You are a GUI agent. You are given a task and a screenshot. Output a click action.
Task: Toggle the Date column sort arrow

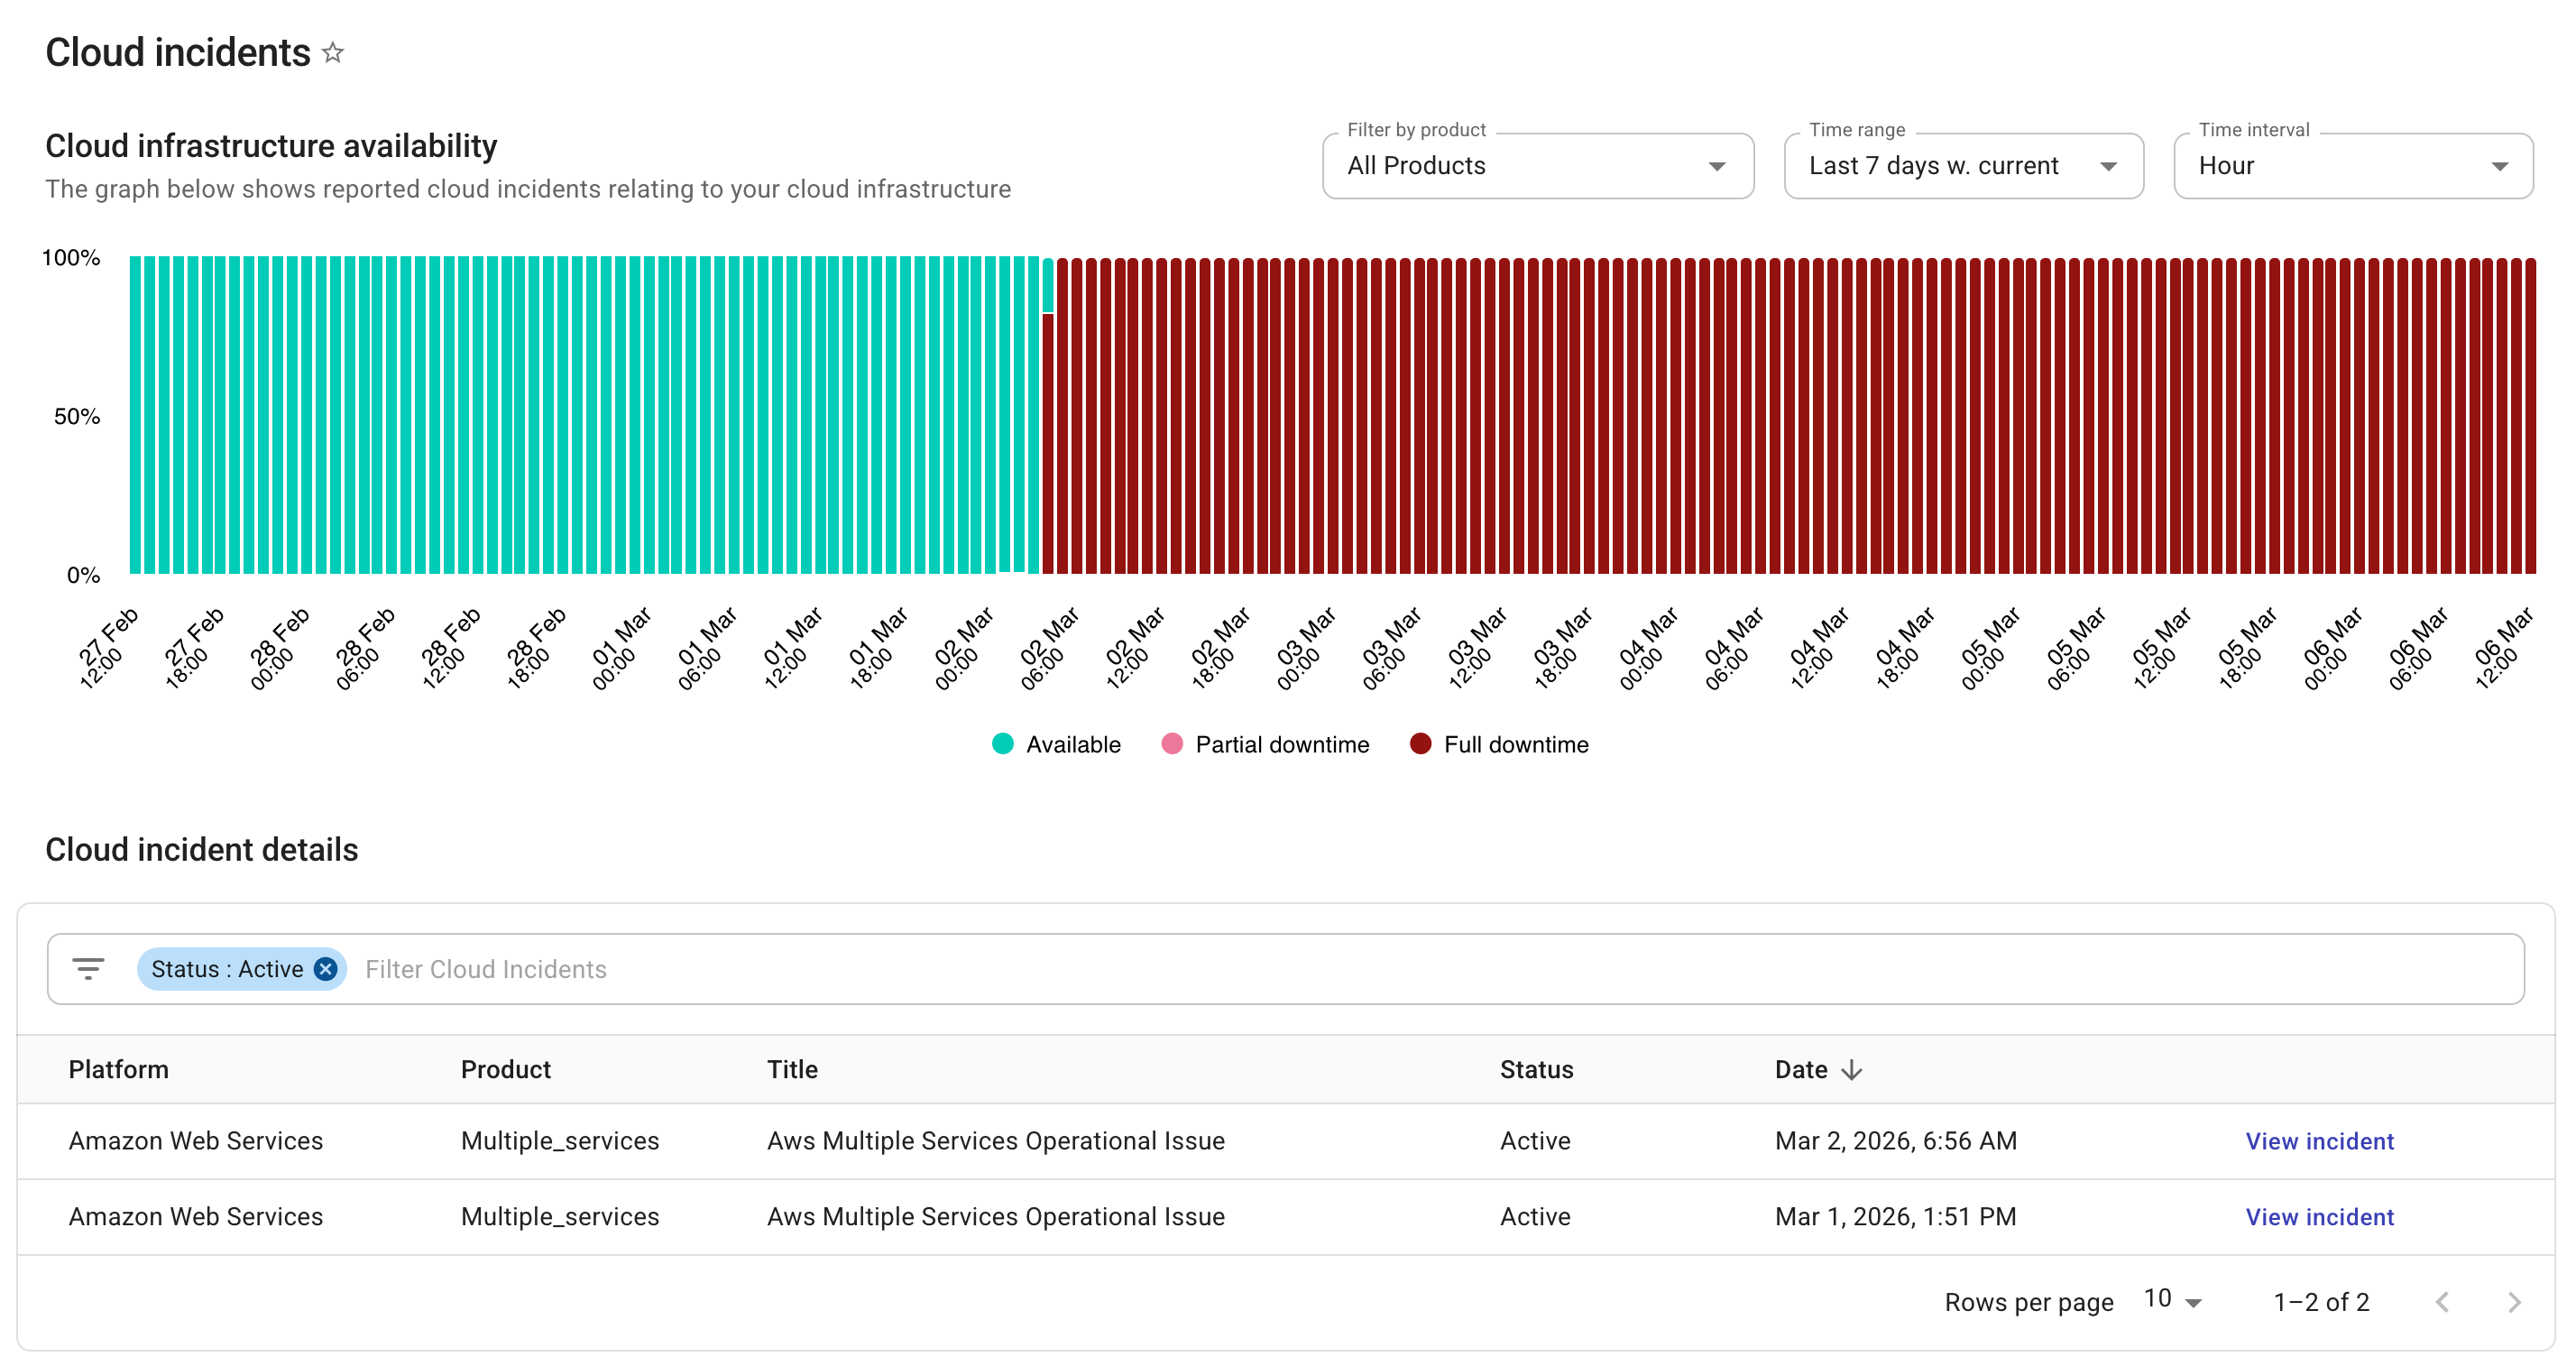pyautogui.click(x=1852, y=1069)
